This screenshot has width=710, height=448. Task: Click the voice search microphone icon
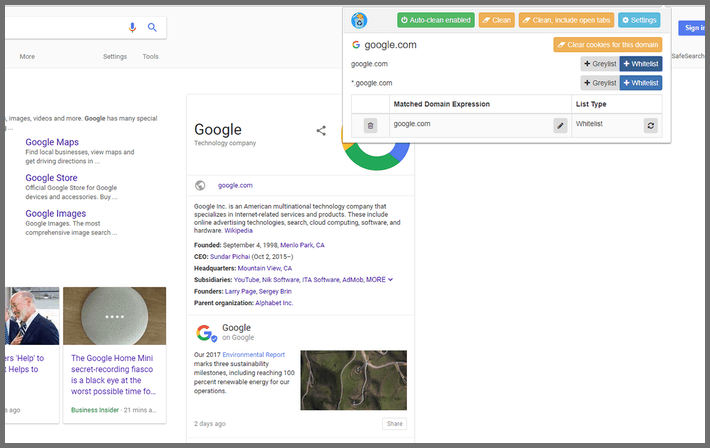132,28
